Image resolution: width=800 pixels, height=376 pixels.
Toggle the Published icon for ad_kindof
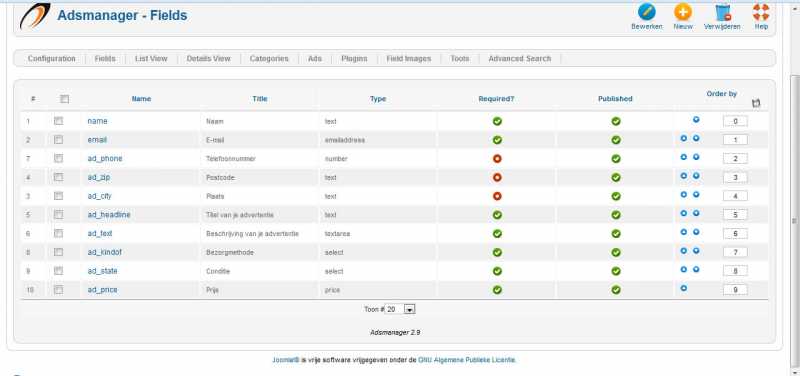tap(616, 253)
